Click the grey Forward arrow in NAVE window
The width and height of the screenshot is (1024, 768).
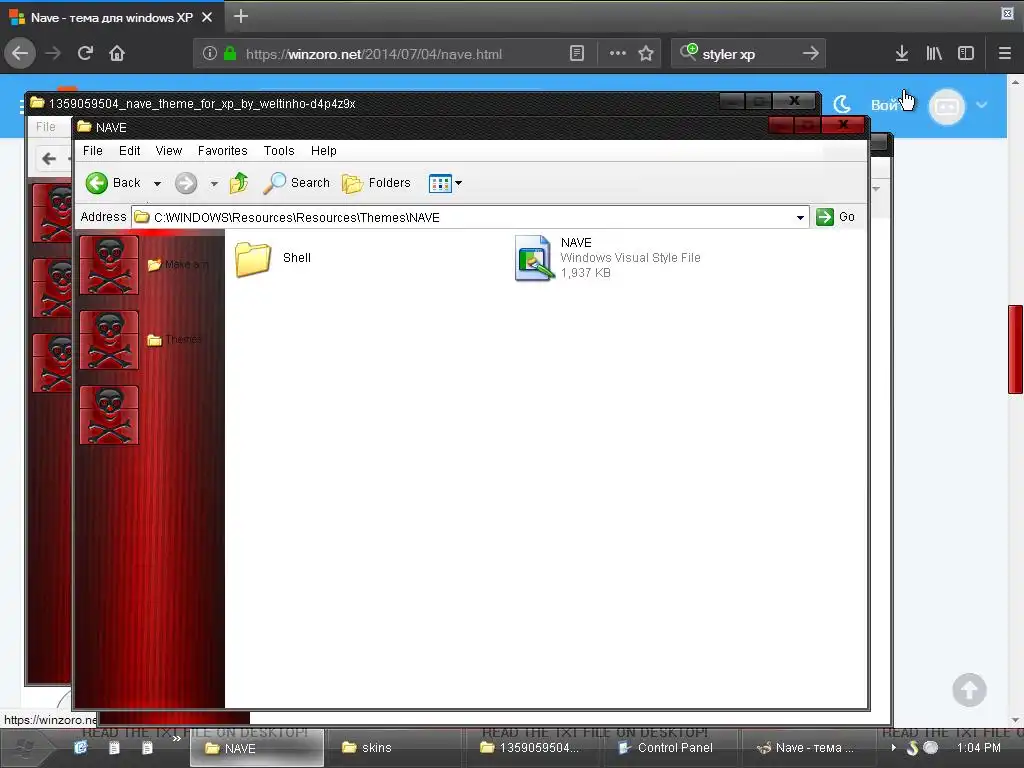coord(185,183)
